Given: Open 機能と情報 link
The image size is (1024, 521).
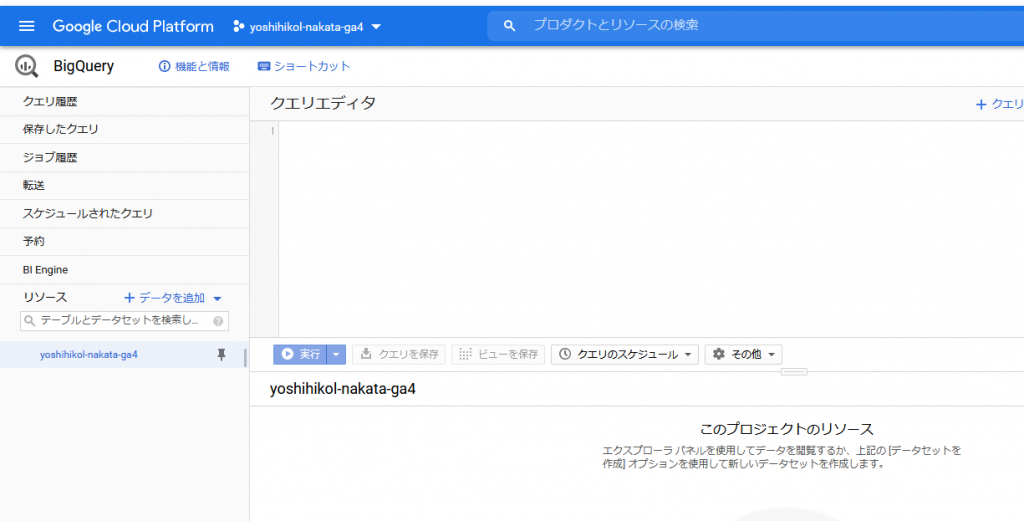Looking at the screenshot, I should 194,66.
